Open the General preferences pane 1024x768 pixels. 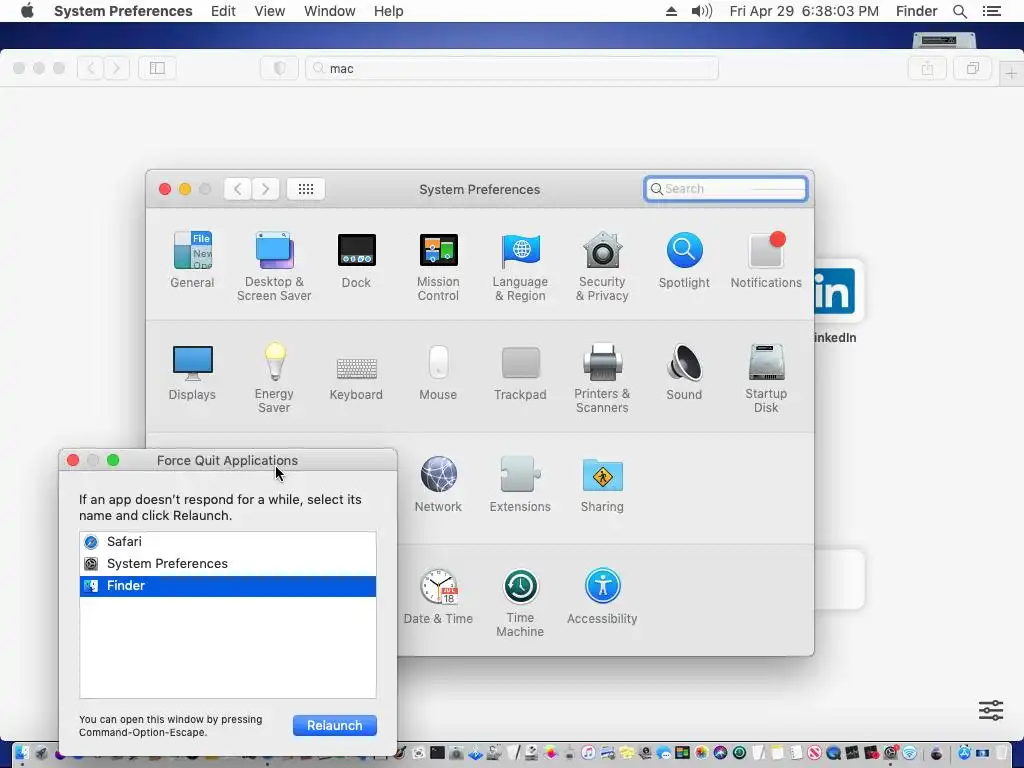pos(192,259)
